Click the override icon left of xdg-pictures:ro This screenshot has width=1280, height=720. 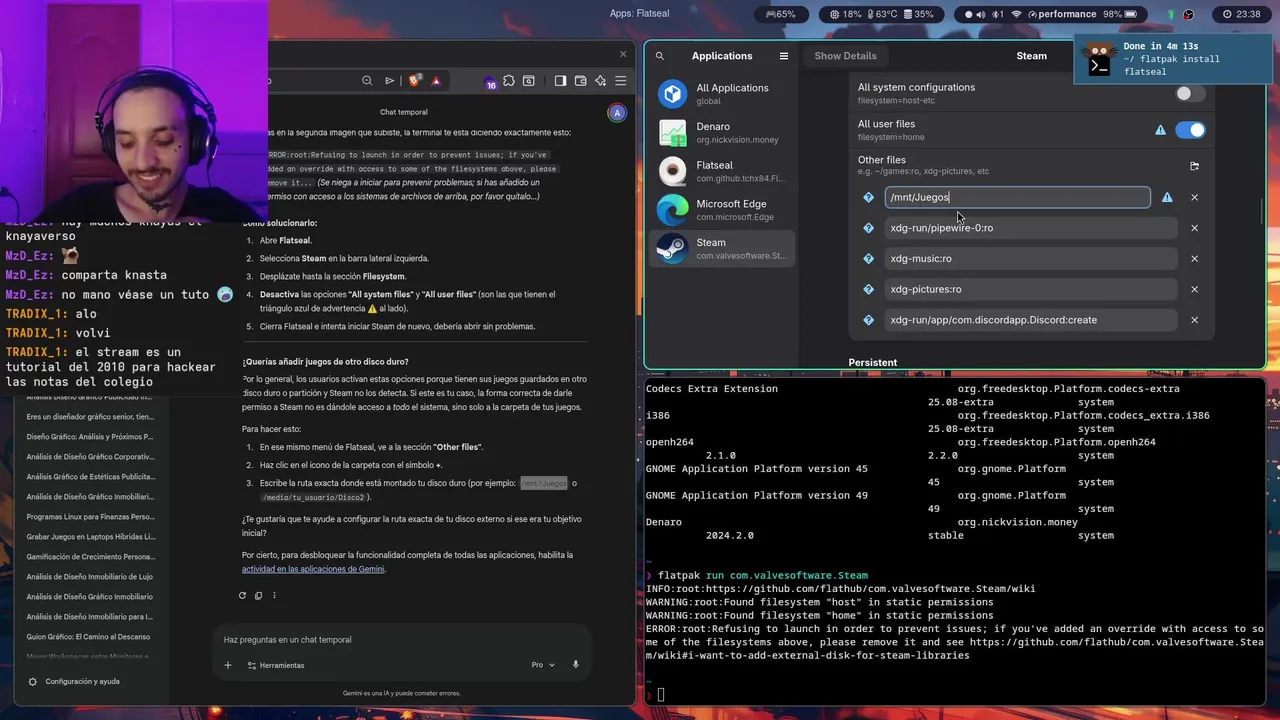point(869,289)
